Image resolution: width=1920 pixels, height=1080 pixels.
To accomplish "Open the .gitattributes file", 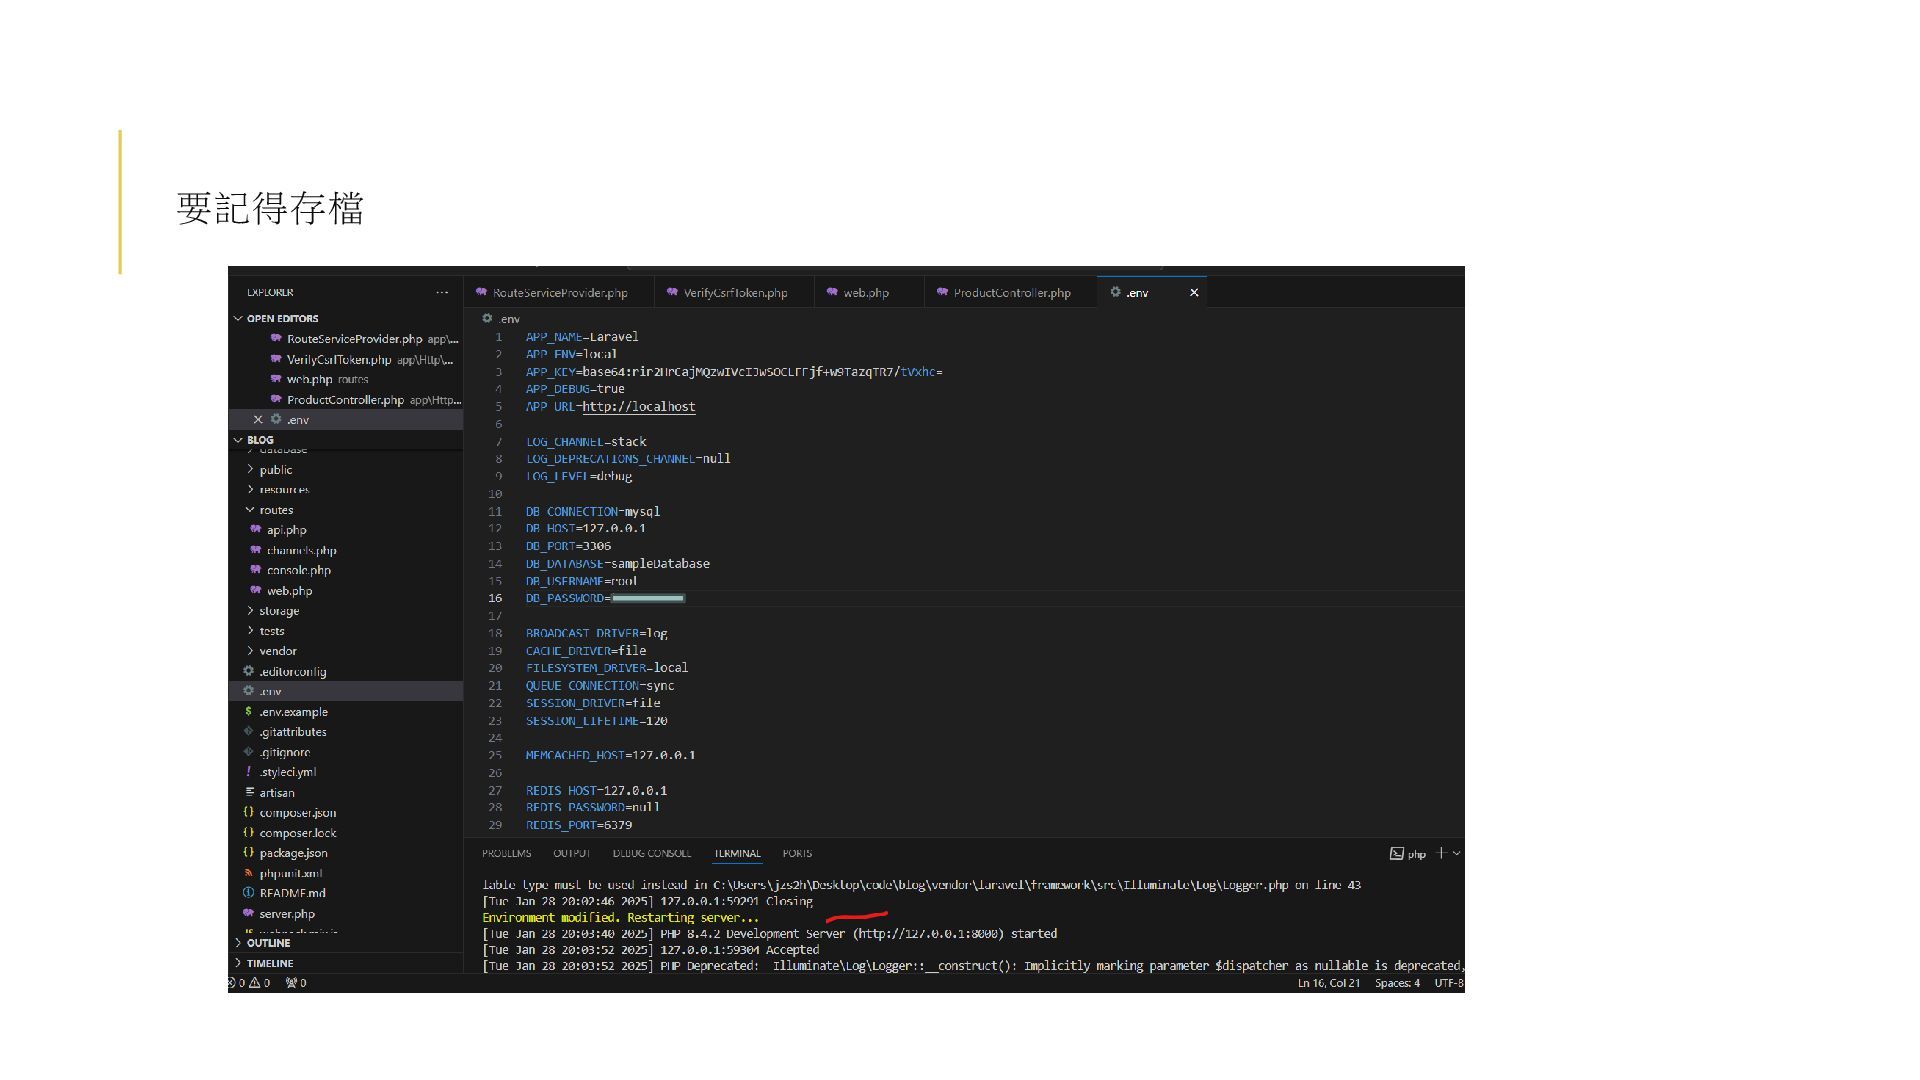I will [346, 732].
